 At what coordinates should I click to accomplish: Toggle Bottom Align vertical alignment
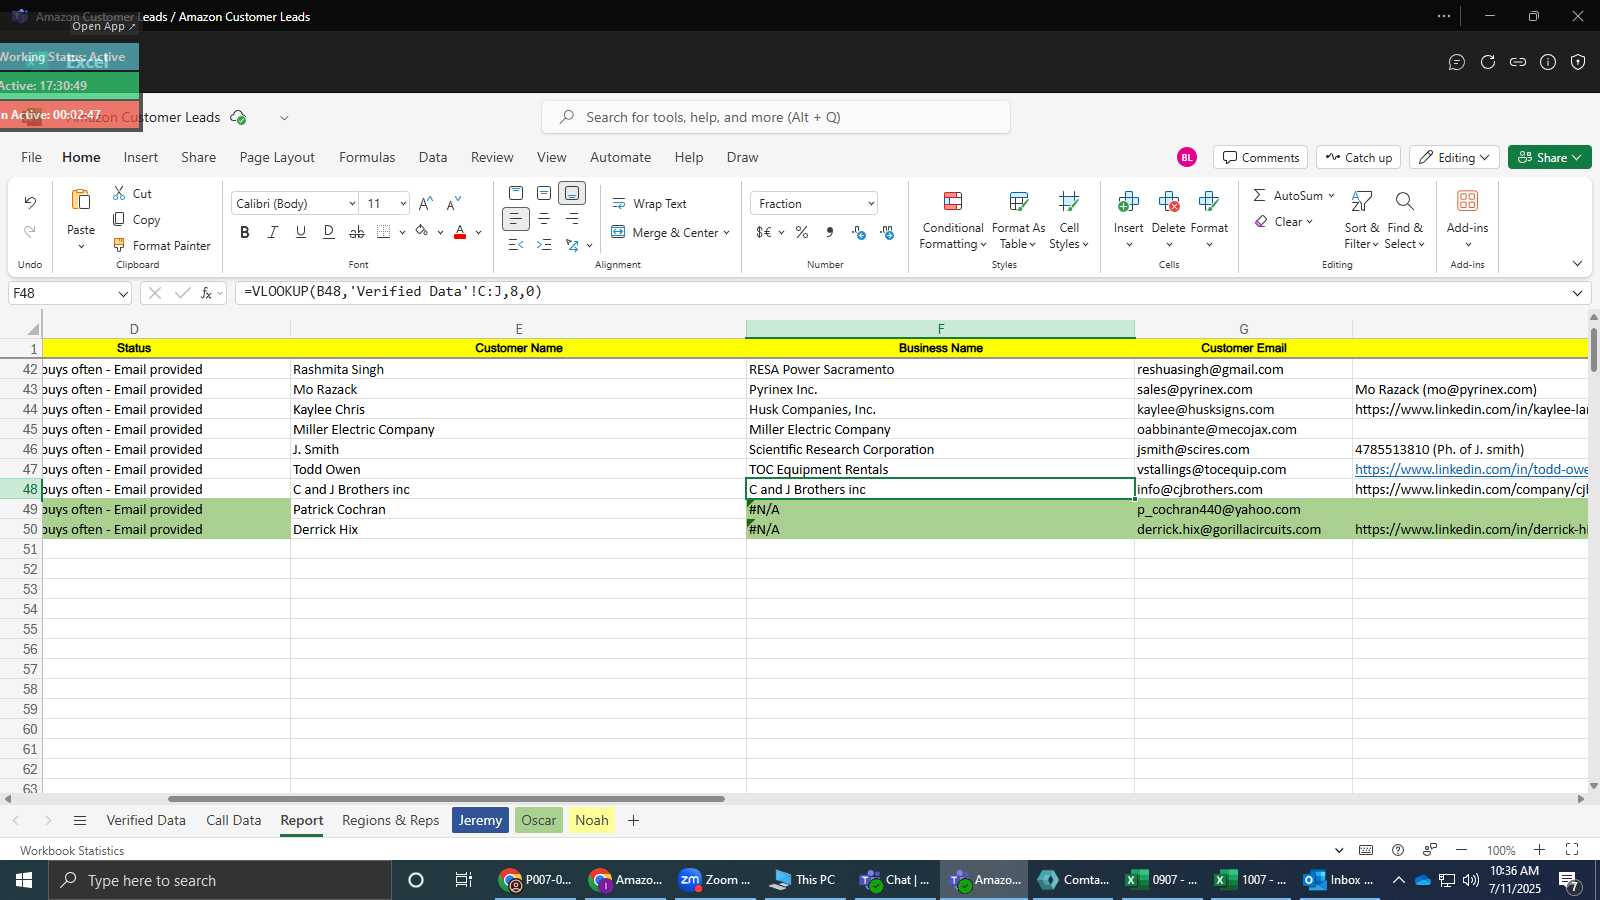tap(572, 193)
